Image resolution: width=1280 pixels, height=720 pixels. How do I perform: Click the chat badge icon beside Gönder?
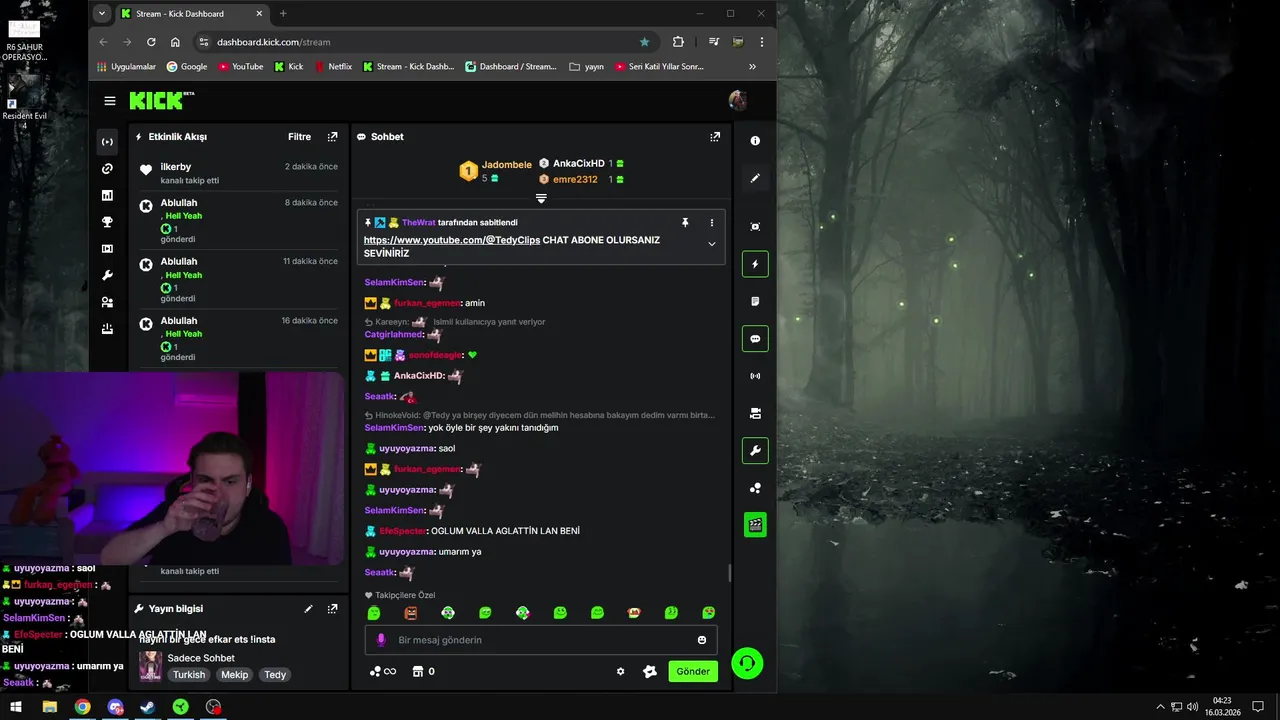(x=650, y=671)
